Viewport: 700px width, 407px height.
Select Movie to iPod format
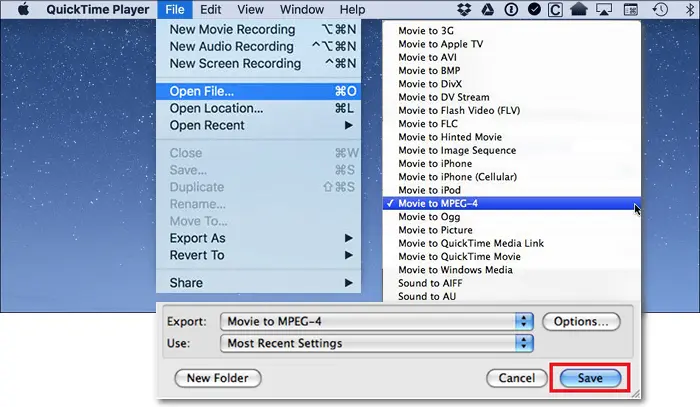coord(512,190)
